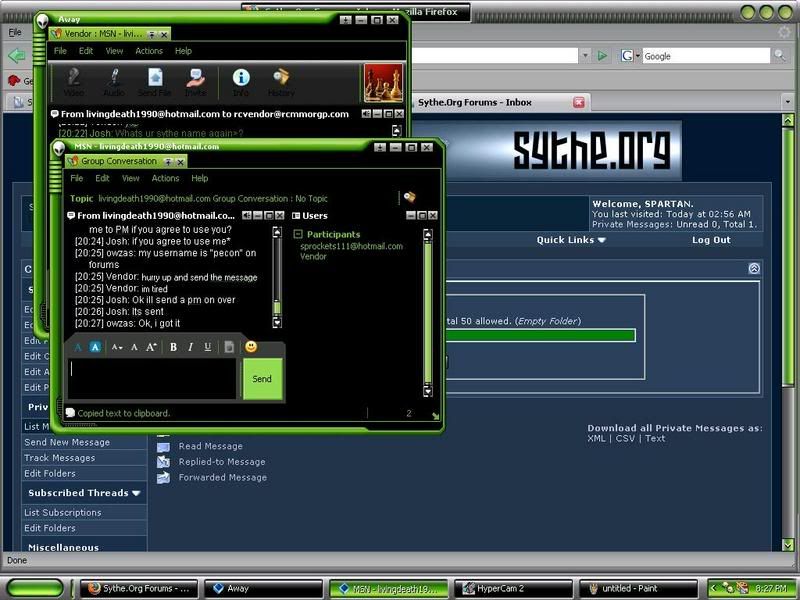Image resolution: width=800 pixels, height=600 pixels.
Task: Open Send New Message link
Action: [x=67, y=442]
